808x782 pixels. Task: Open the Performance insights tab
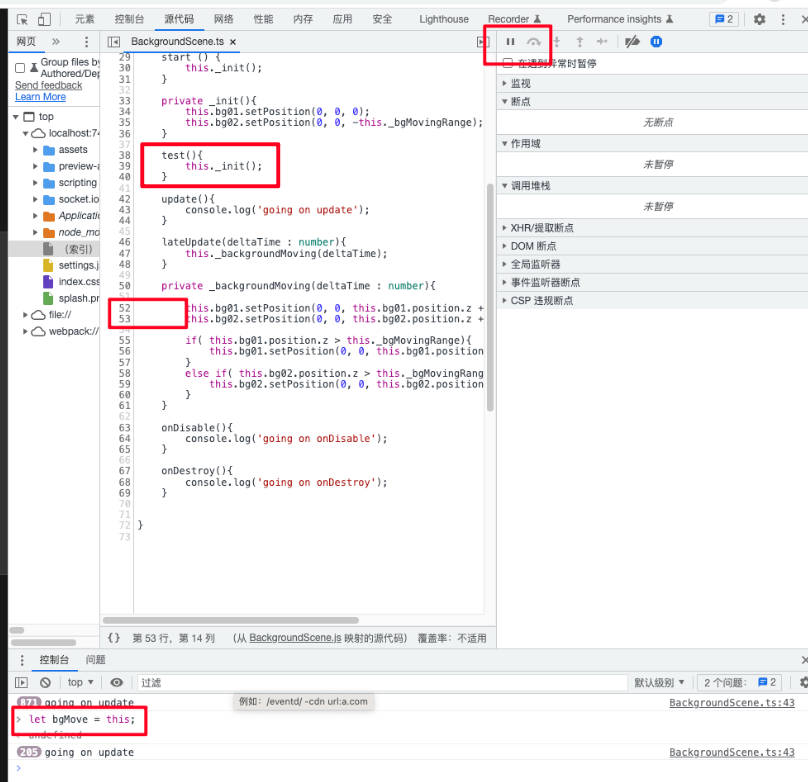pos(620,19)
